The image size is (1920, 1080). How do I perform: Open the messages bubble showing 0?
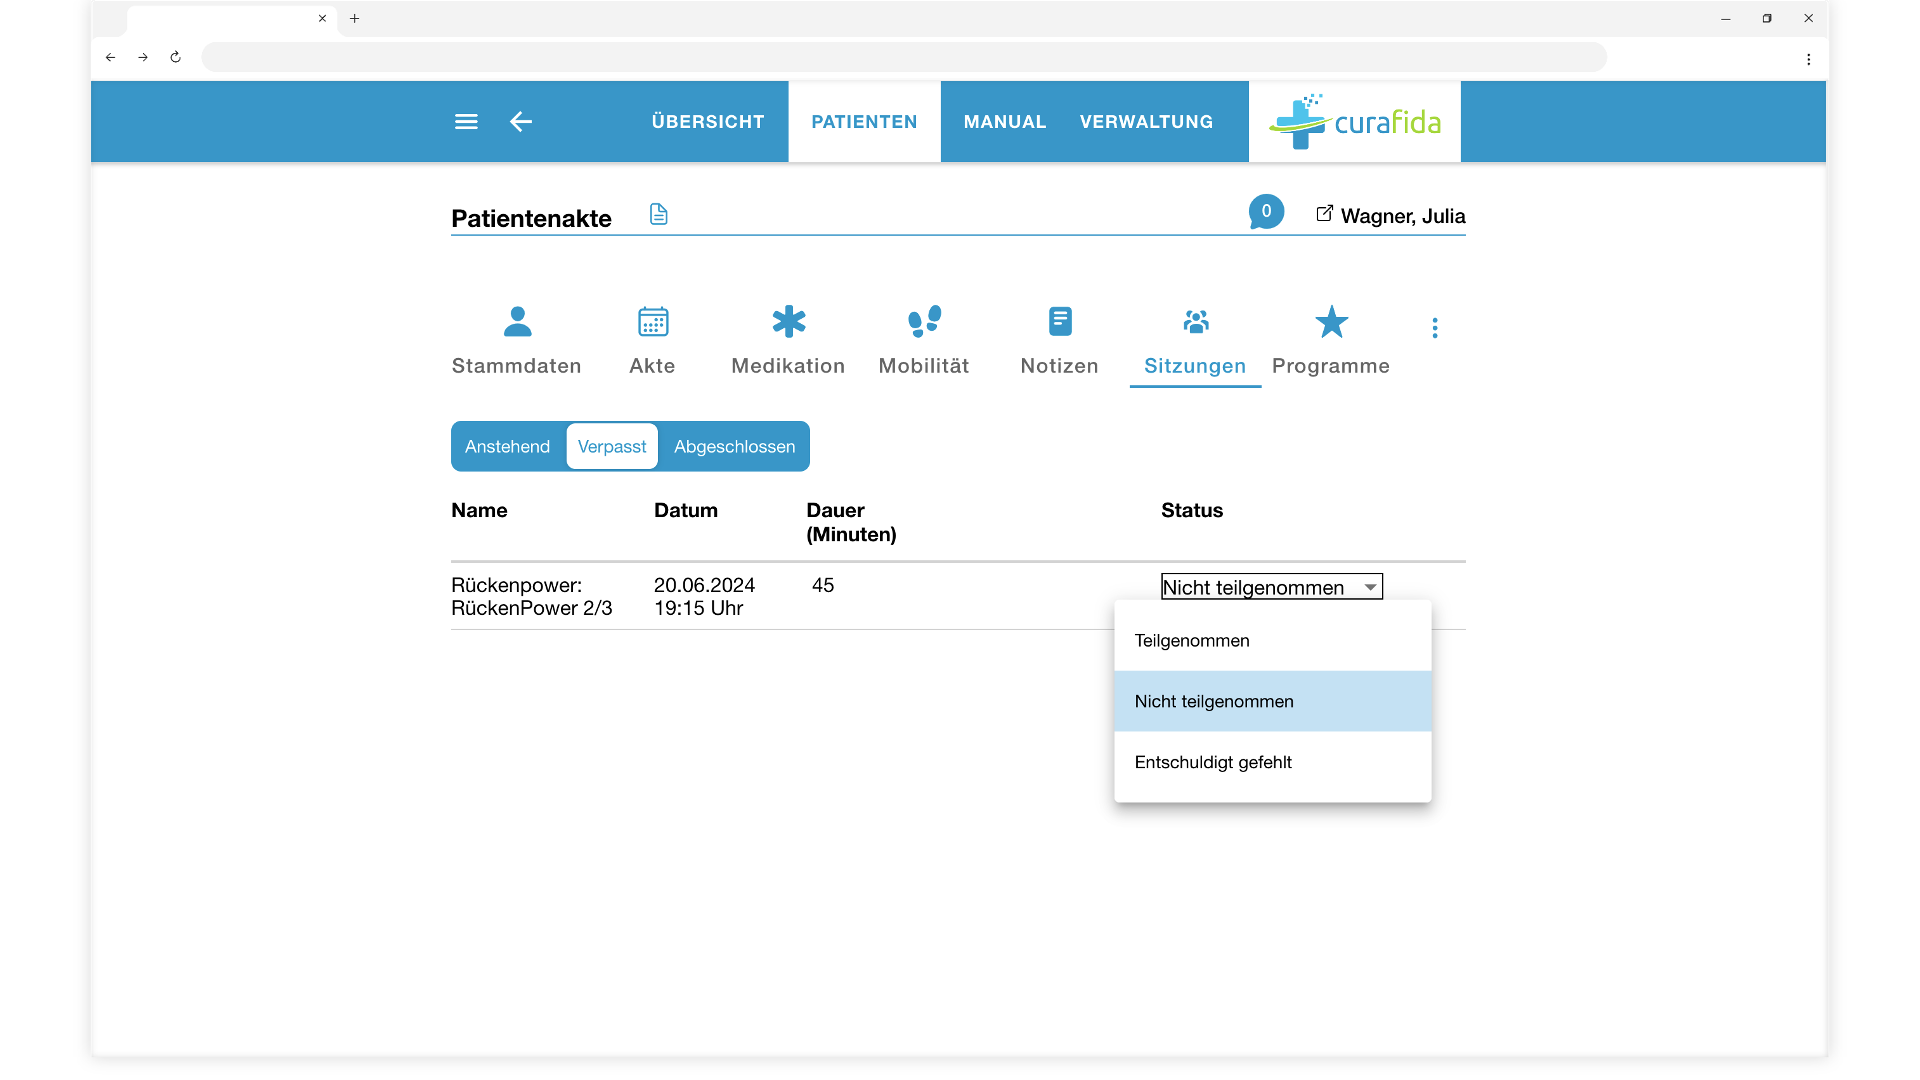click(x=1266, y=212)
